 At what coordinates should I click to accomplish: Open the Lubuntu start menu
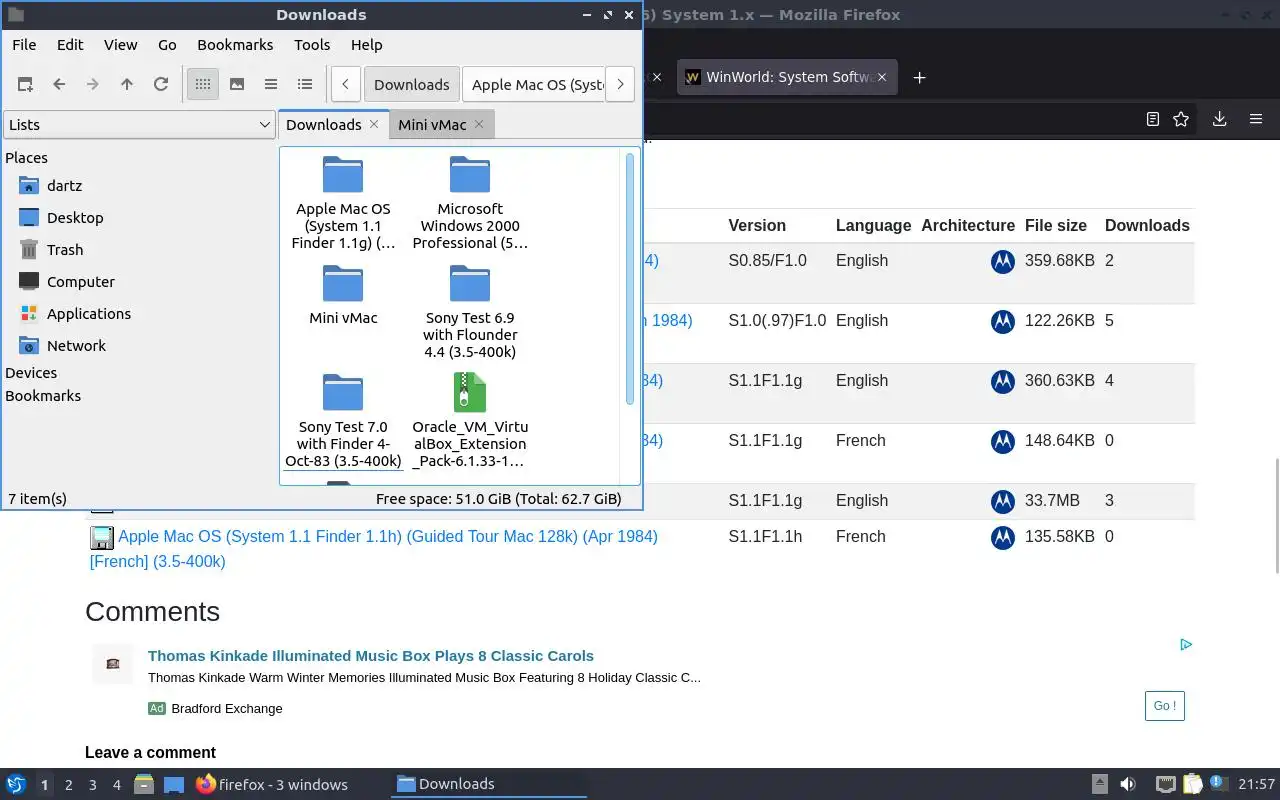[x=16, y=784]
